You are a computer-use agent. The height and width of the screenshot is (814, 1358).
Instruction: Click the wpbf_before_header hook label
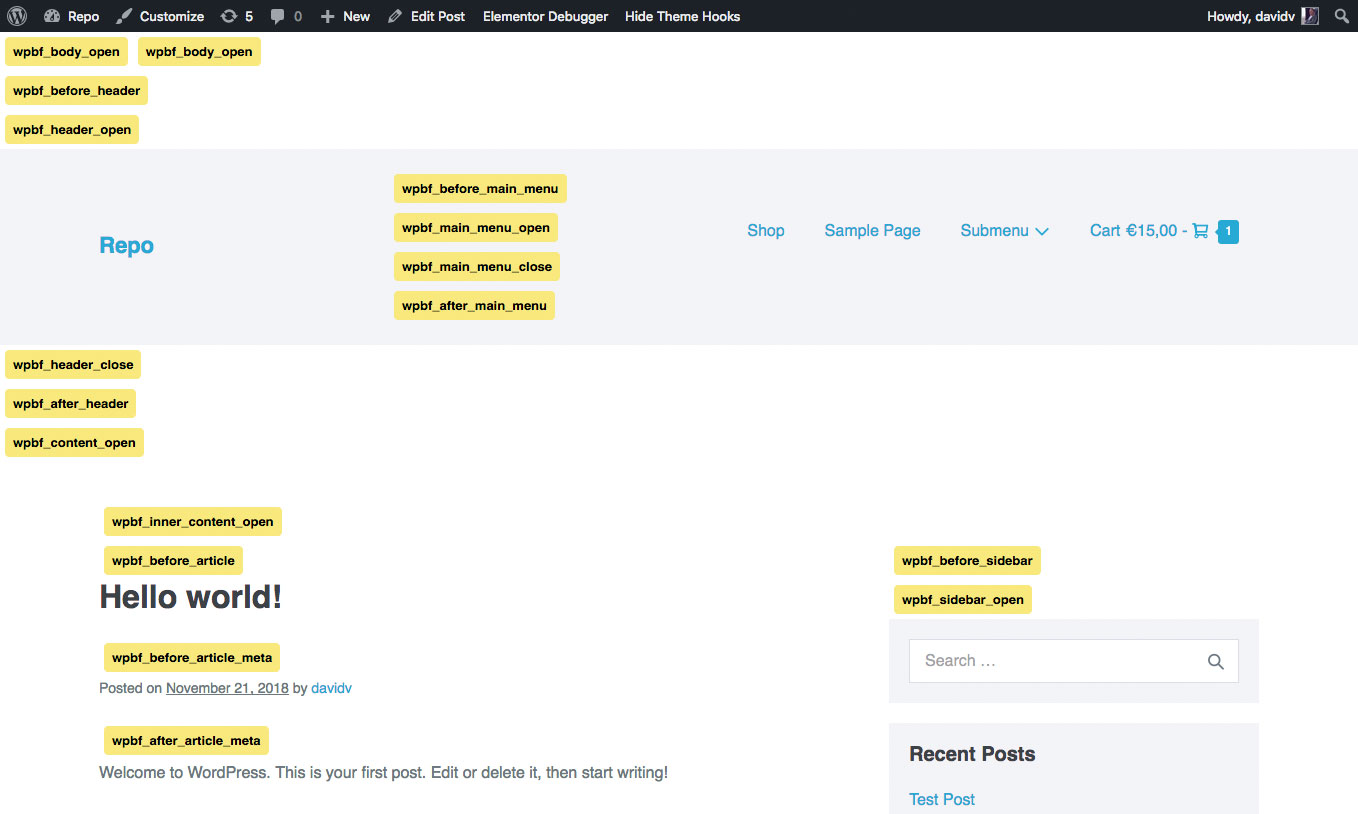click(77, 90)
